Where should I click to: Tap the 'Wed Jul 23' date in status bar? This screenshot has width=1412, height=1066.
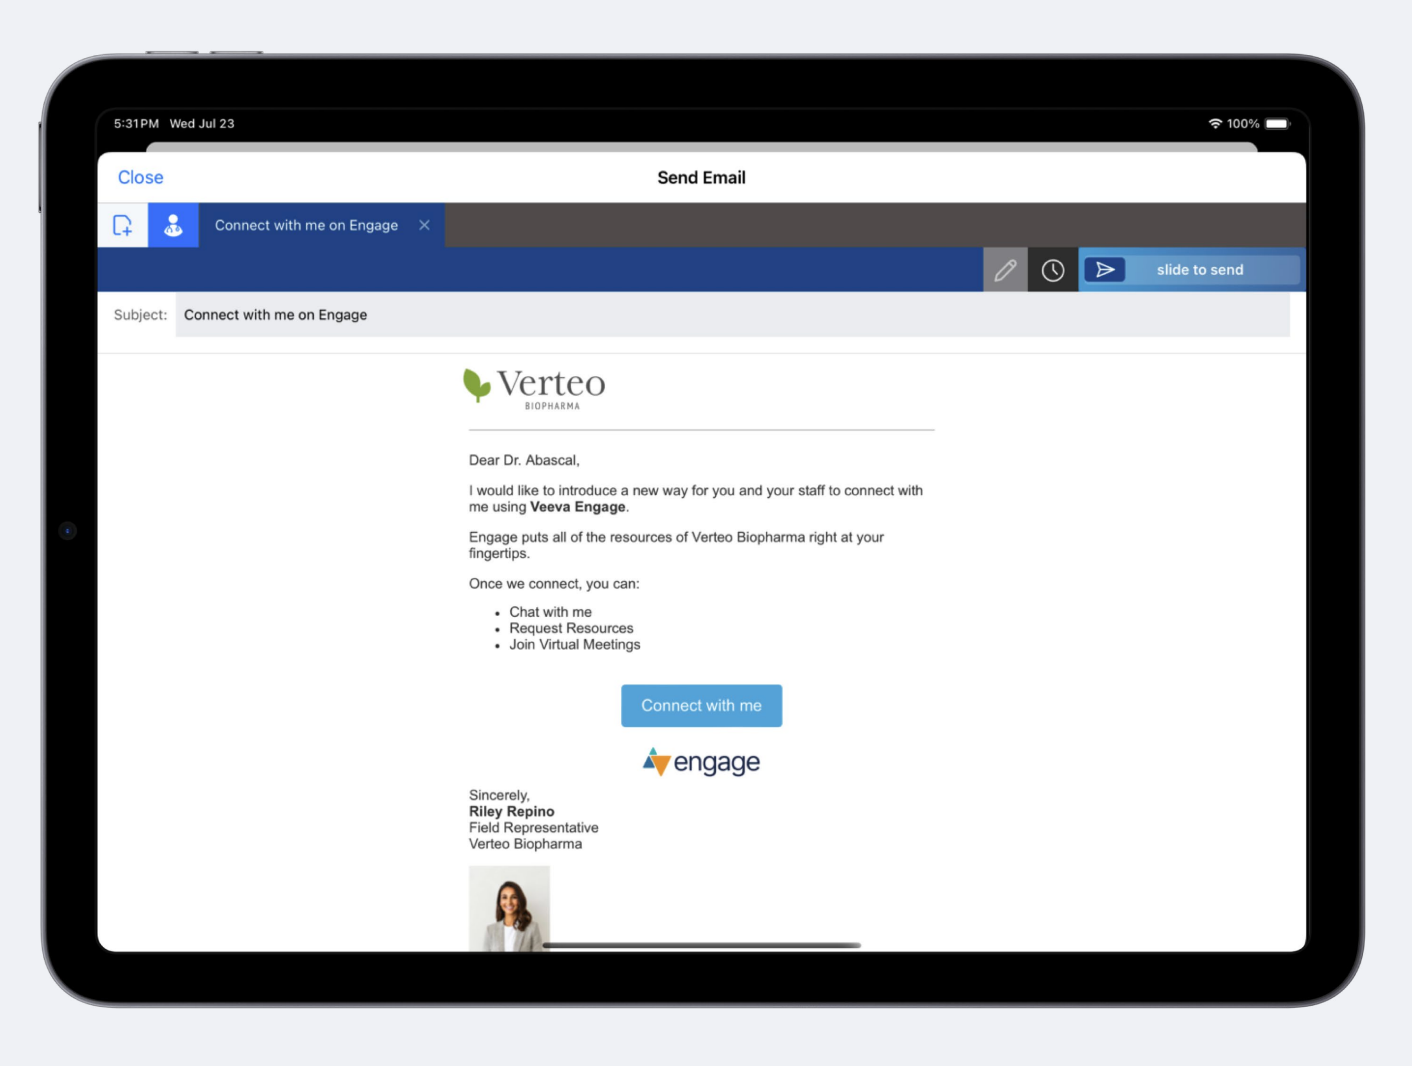click(202, 124)
